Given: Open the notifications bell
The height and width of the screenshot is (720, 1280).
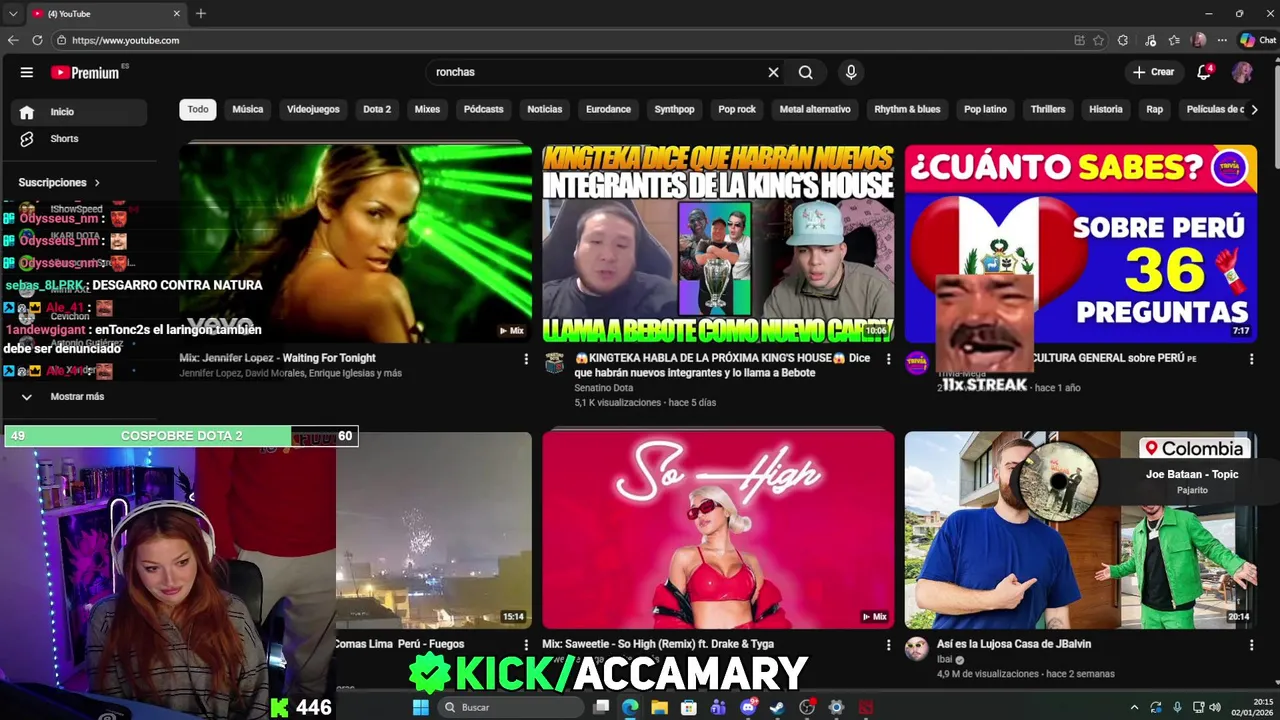Looking at the screenshot, I should point(1204,72).
